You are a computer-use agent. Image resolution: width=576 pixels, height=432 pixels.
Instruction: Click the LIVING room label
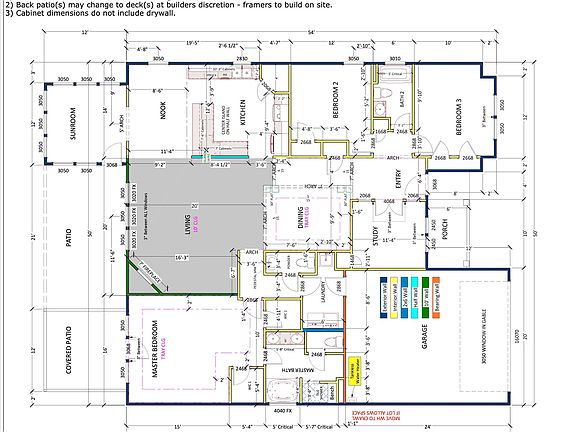(187, 224)
